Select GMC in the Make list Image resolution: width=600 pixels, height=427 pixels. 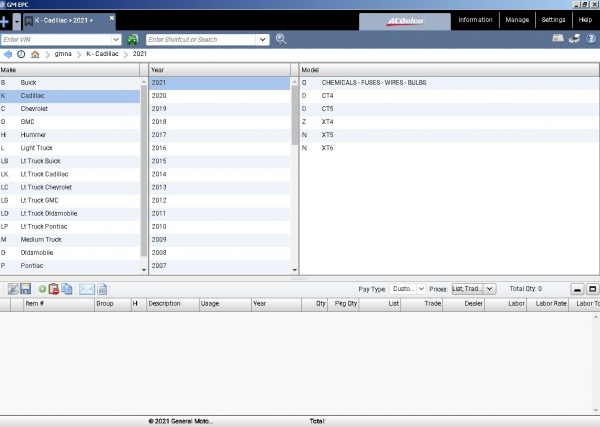click(x=70, y=122)
